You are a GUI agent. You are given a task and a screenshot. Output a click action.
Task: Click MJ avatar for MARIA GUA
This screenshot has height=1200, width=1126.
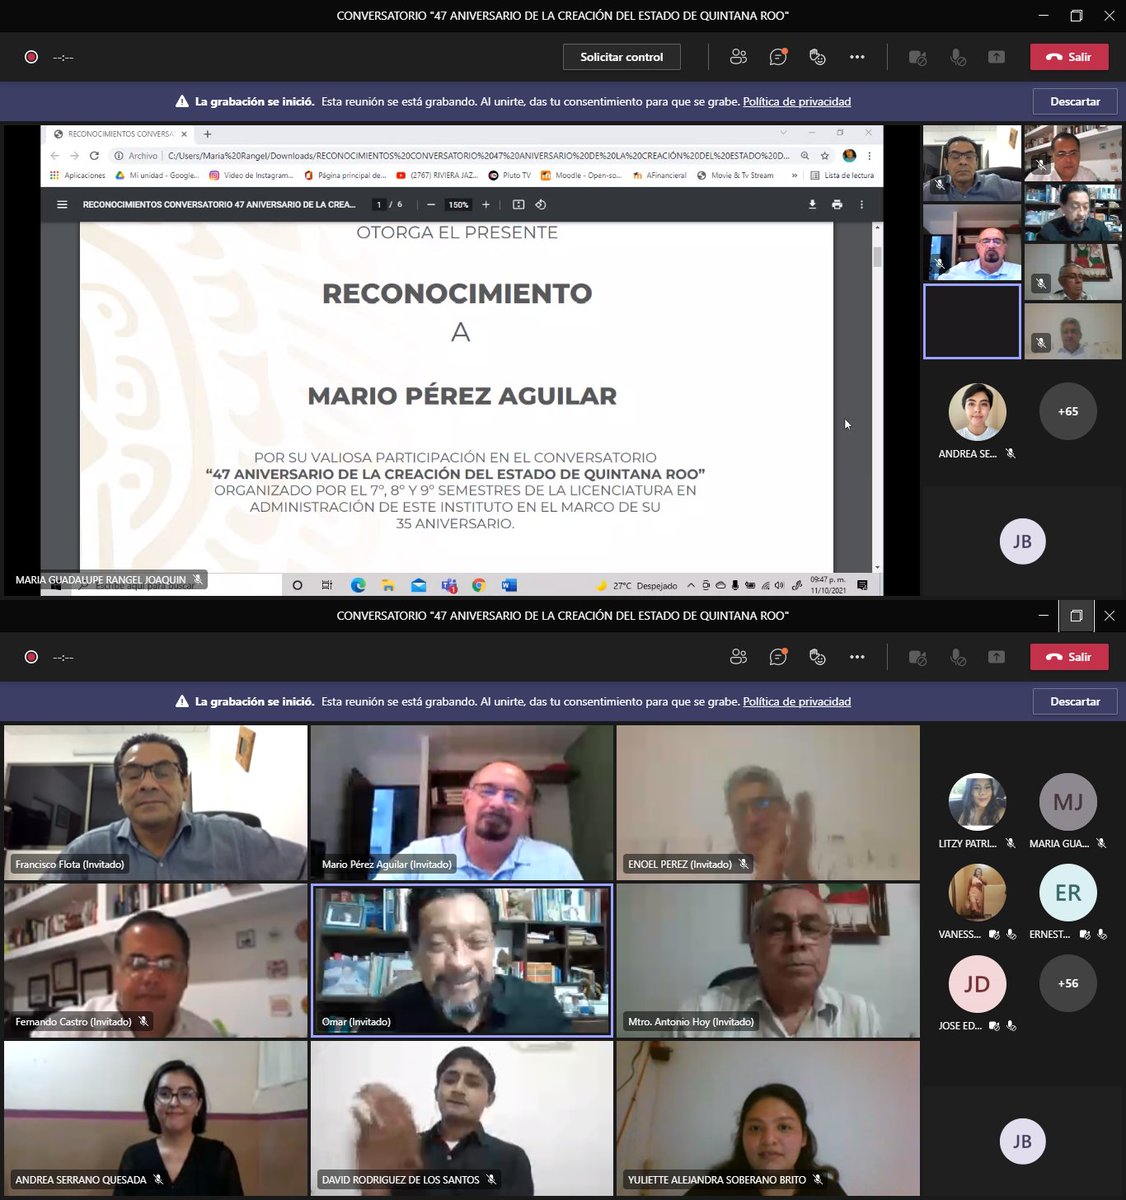[1068, 802]
